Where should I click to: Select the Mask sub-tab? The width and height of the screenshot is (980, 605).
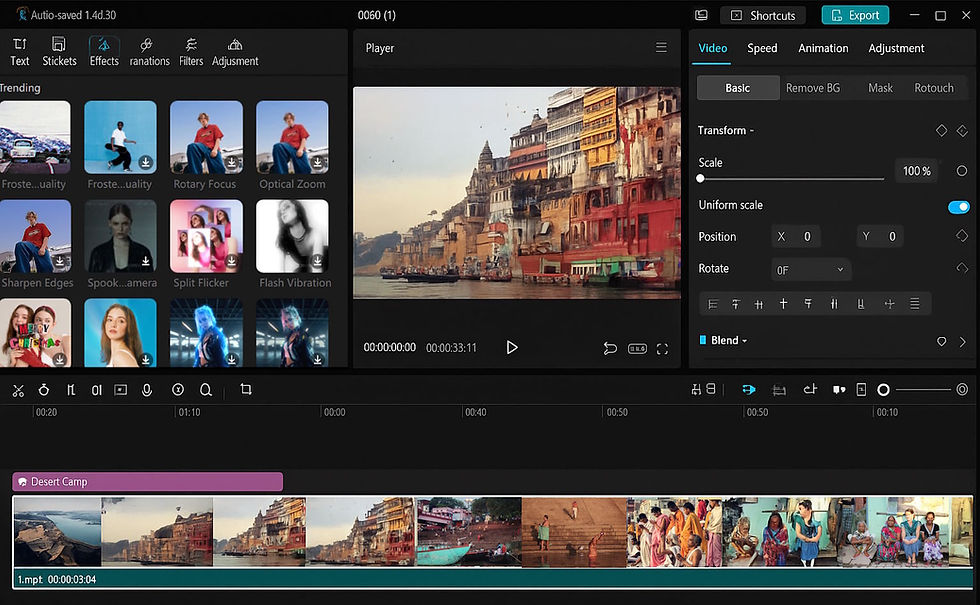click(x=880, y=88)
